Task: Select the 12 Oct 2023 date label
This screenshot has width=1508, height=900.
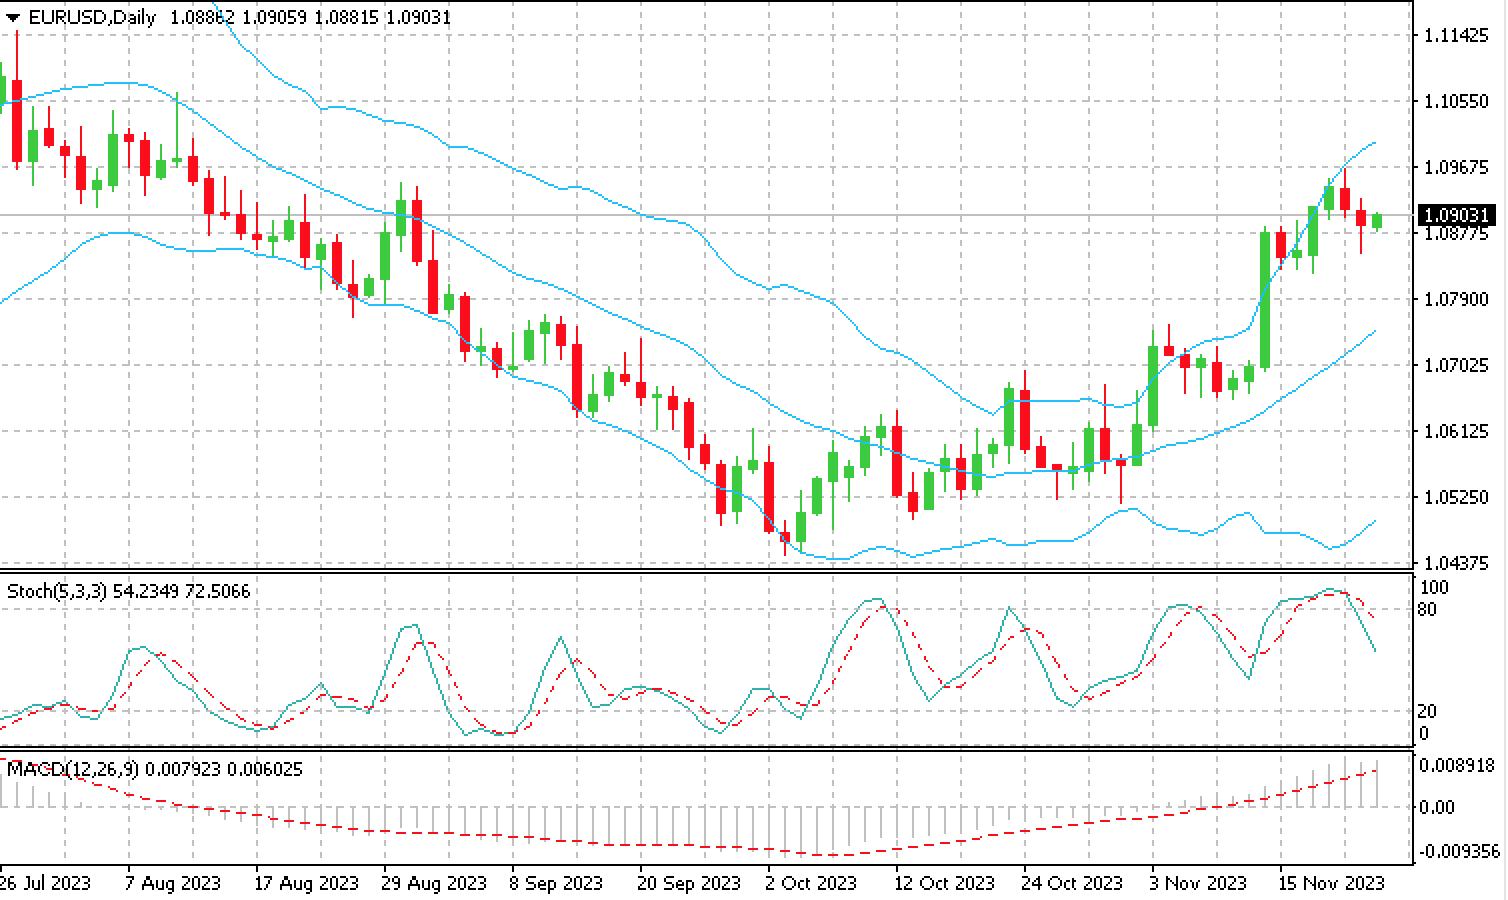Action: point(945,883)
